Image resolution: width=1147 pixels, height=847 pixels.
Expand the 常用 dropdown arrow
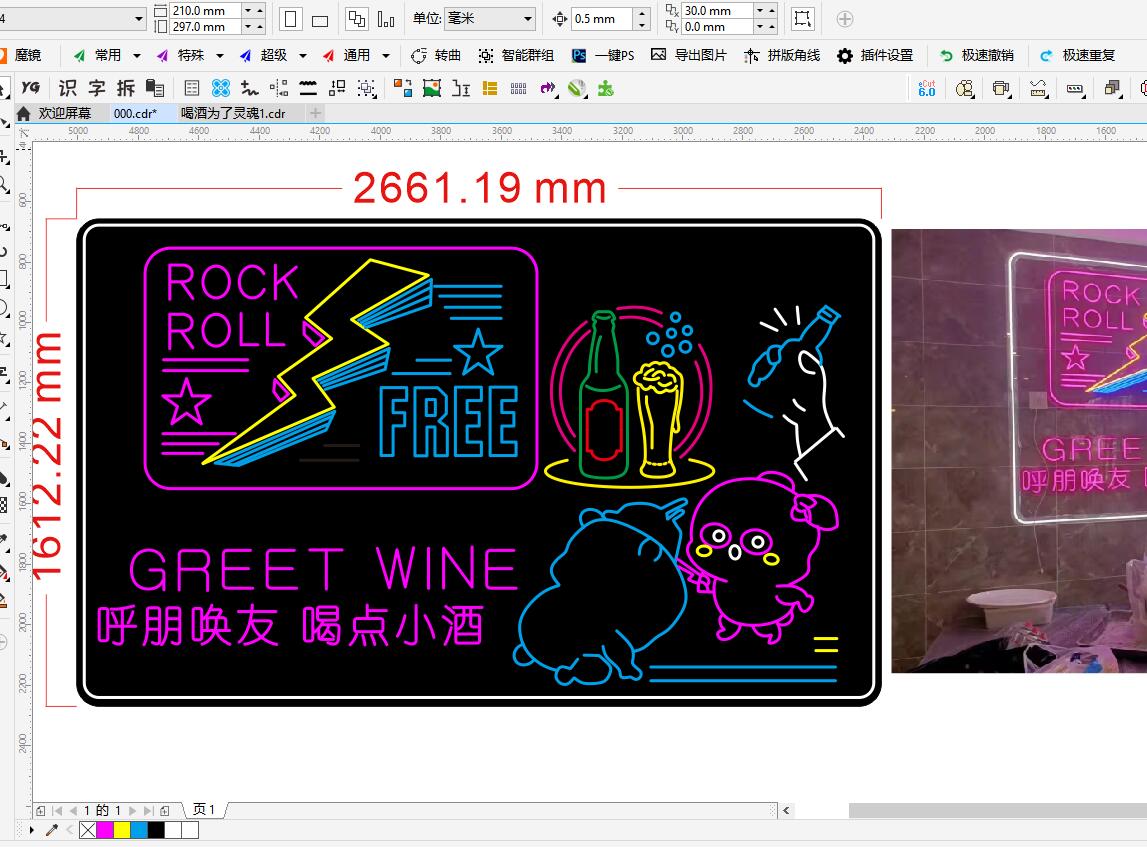(137, 56)
